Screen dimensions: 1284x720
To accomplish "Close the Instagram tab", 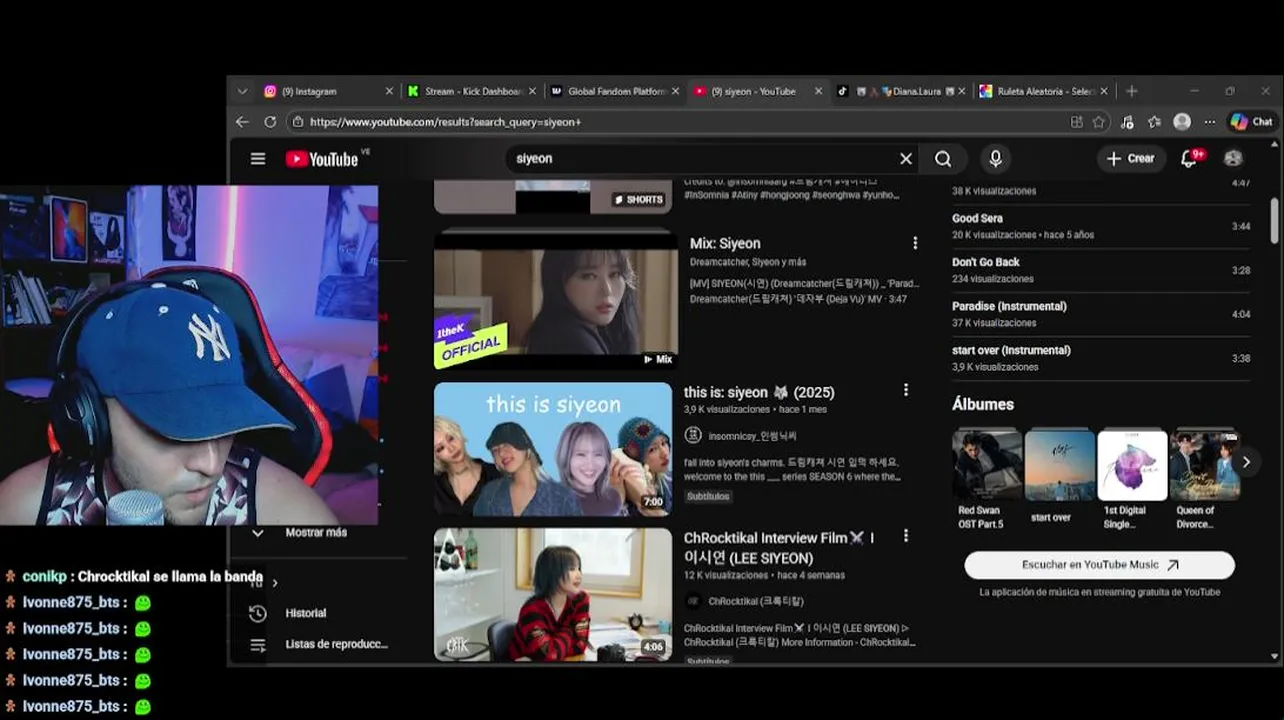I will coord(389,91).
